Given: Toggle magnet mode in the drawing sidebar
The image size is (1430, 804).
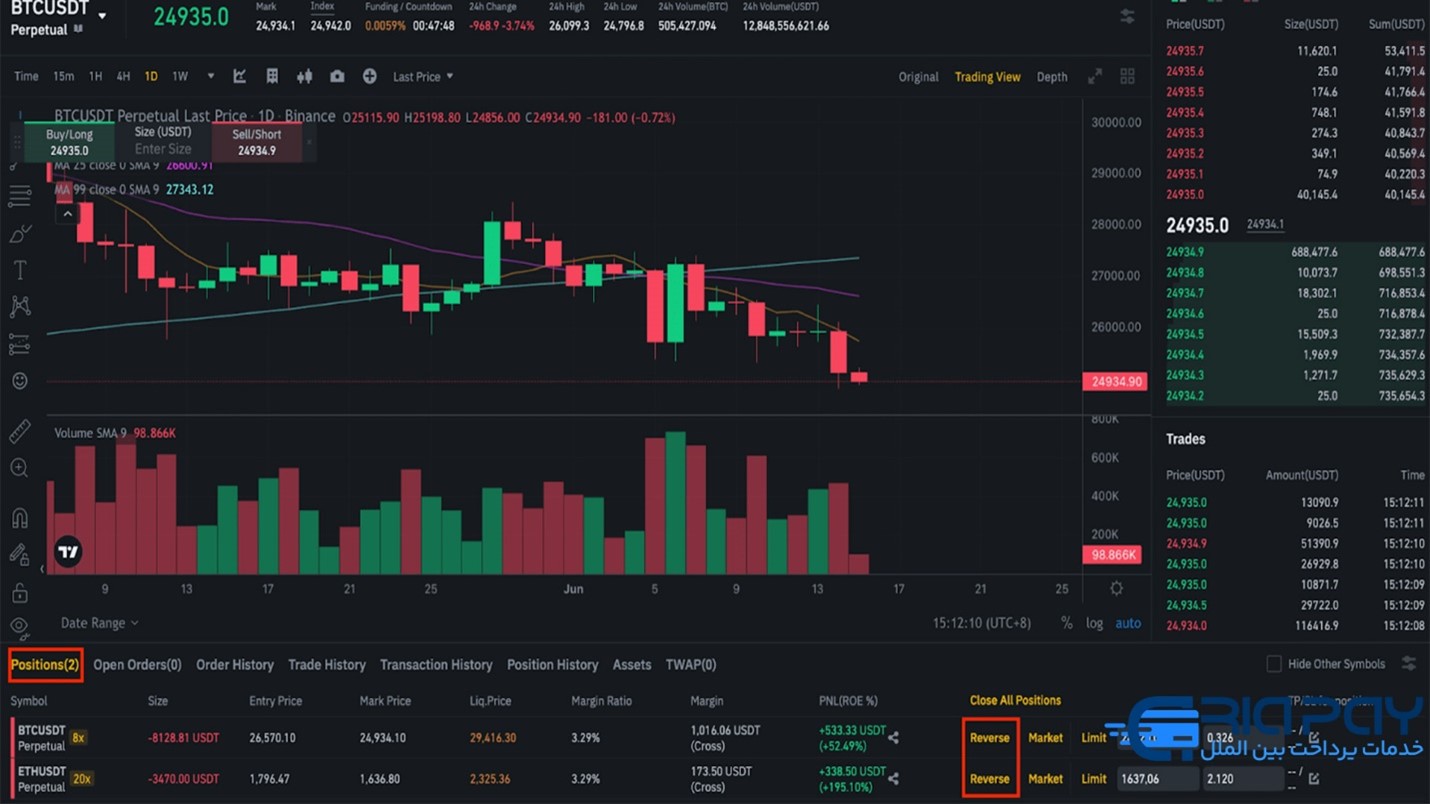Looking at the screenshot, I should [19, 518].
